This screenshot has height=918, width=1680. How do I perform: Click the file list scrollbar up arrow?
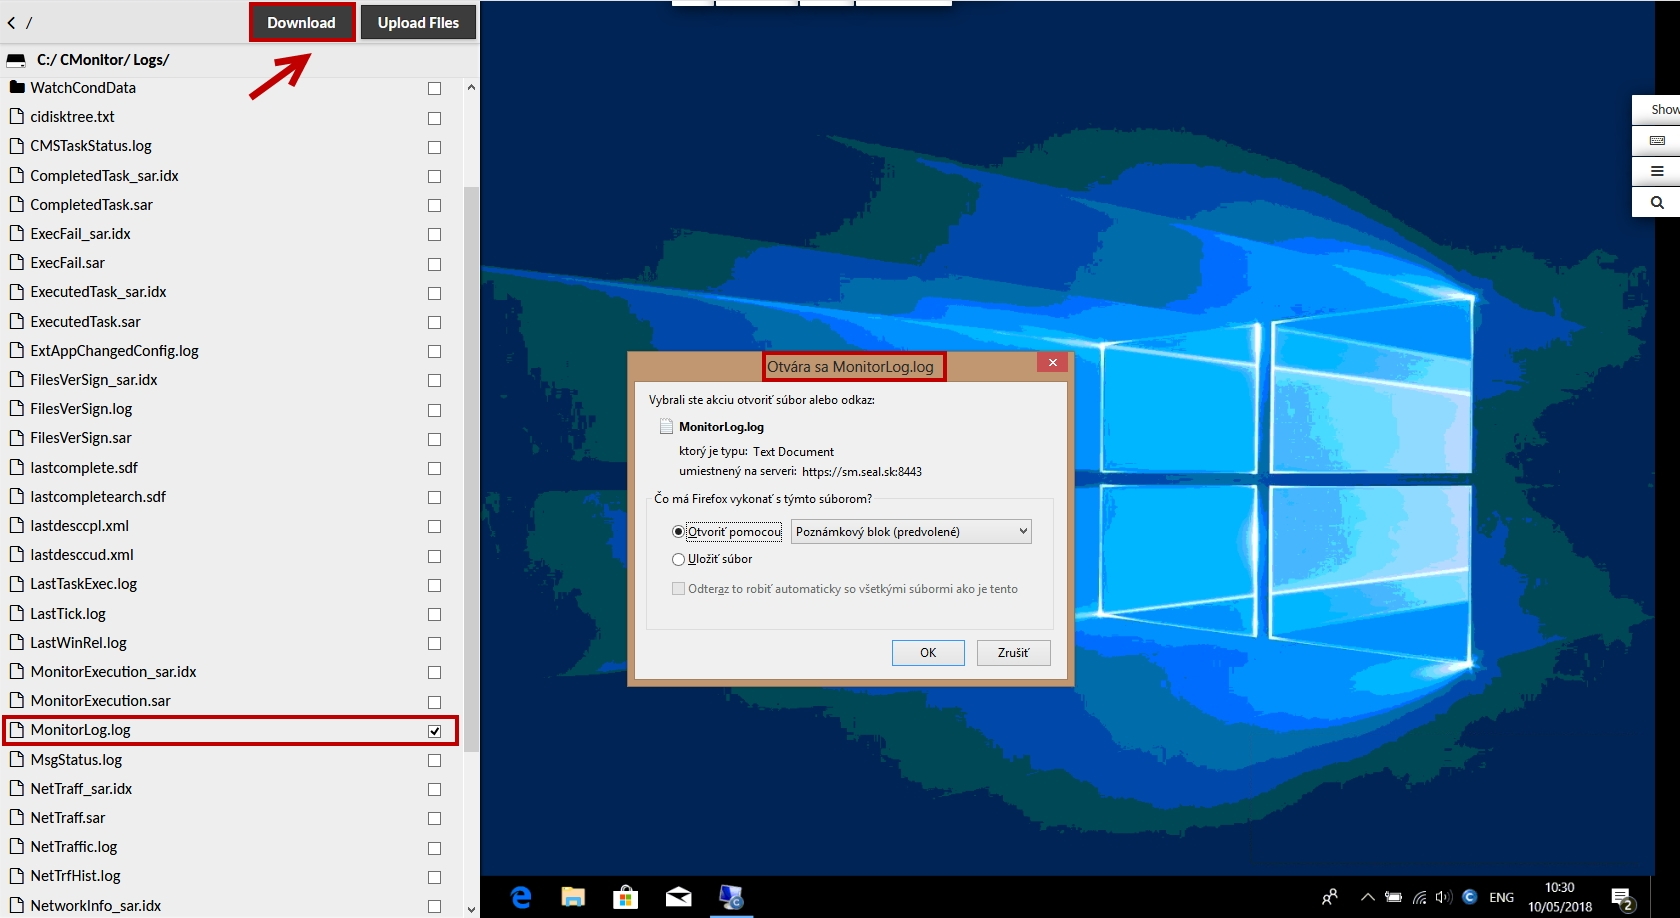pyautogui.click(x=471, y=87)
